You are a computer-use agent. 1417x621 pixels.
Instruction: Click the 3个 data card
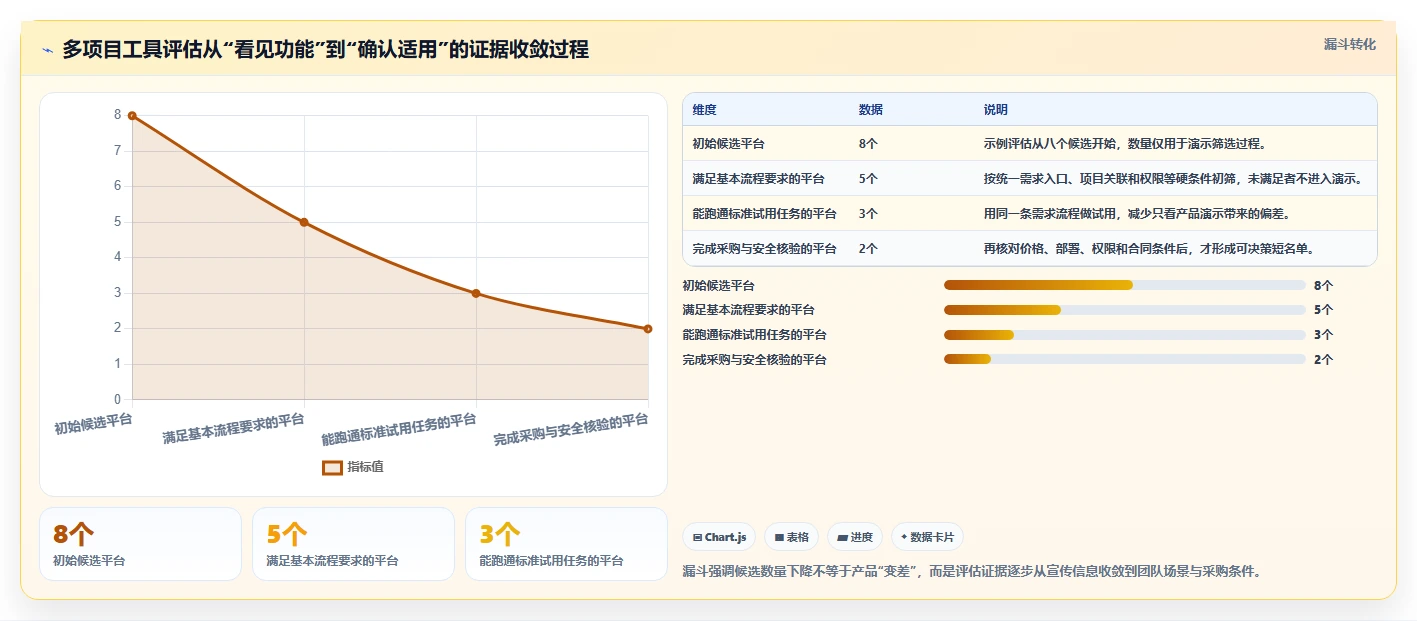(x=567, y=544)
